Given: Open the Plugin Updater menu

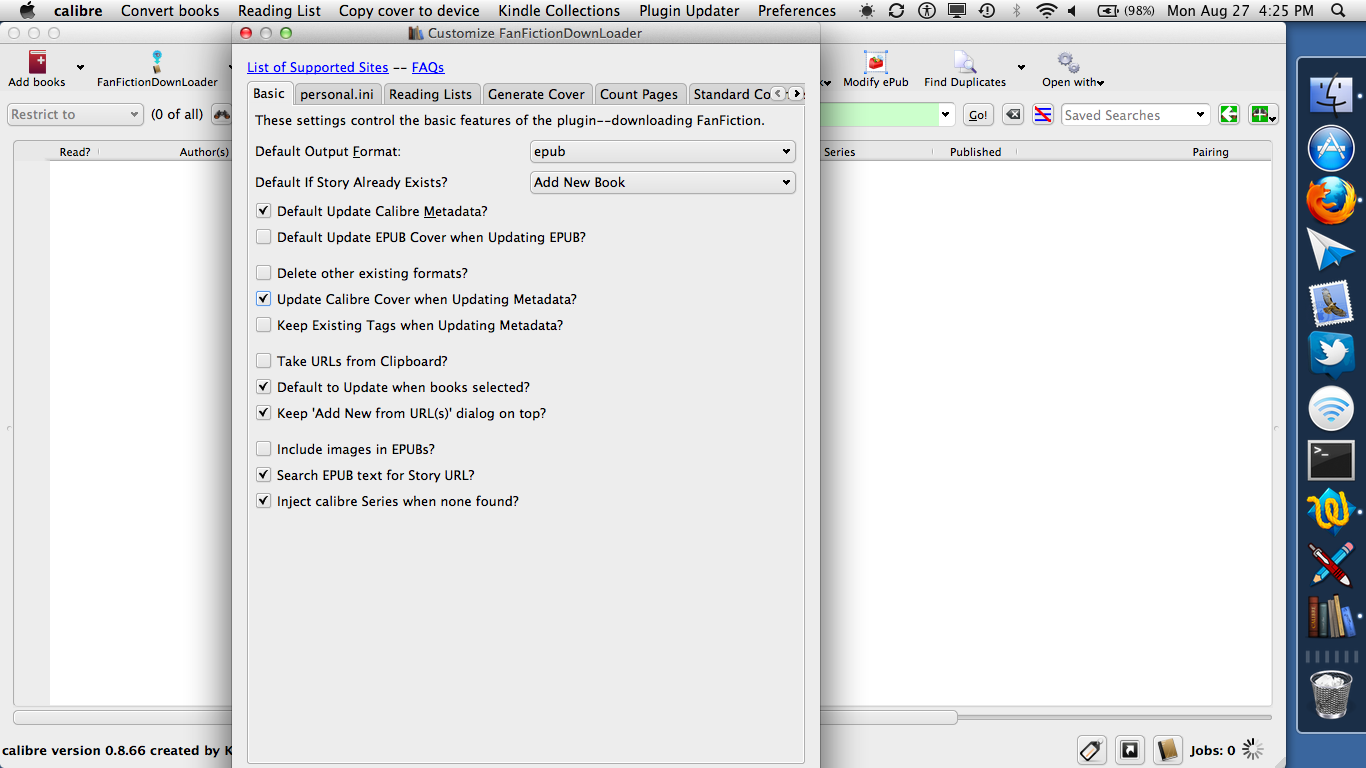Looking at the screenshot, I should tap(689, 11).
